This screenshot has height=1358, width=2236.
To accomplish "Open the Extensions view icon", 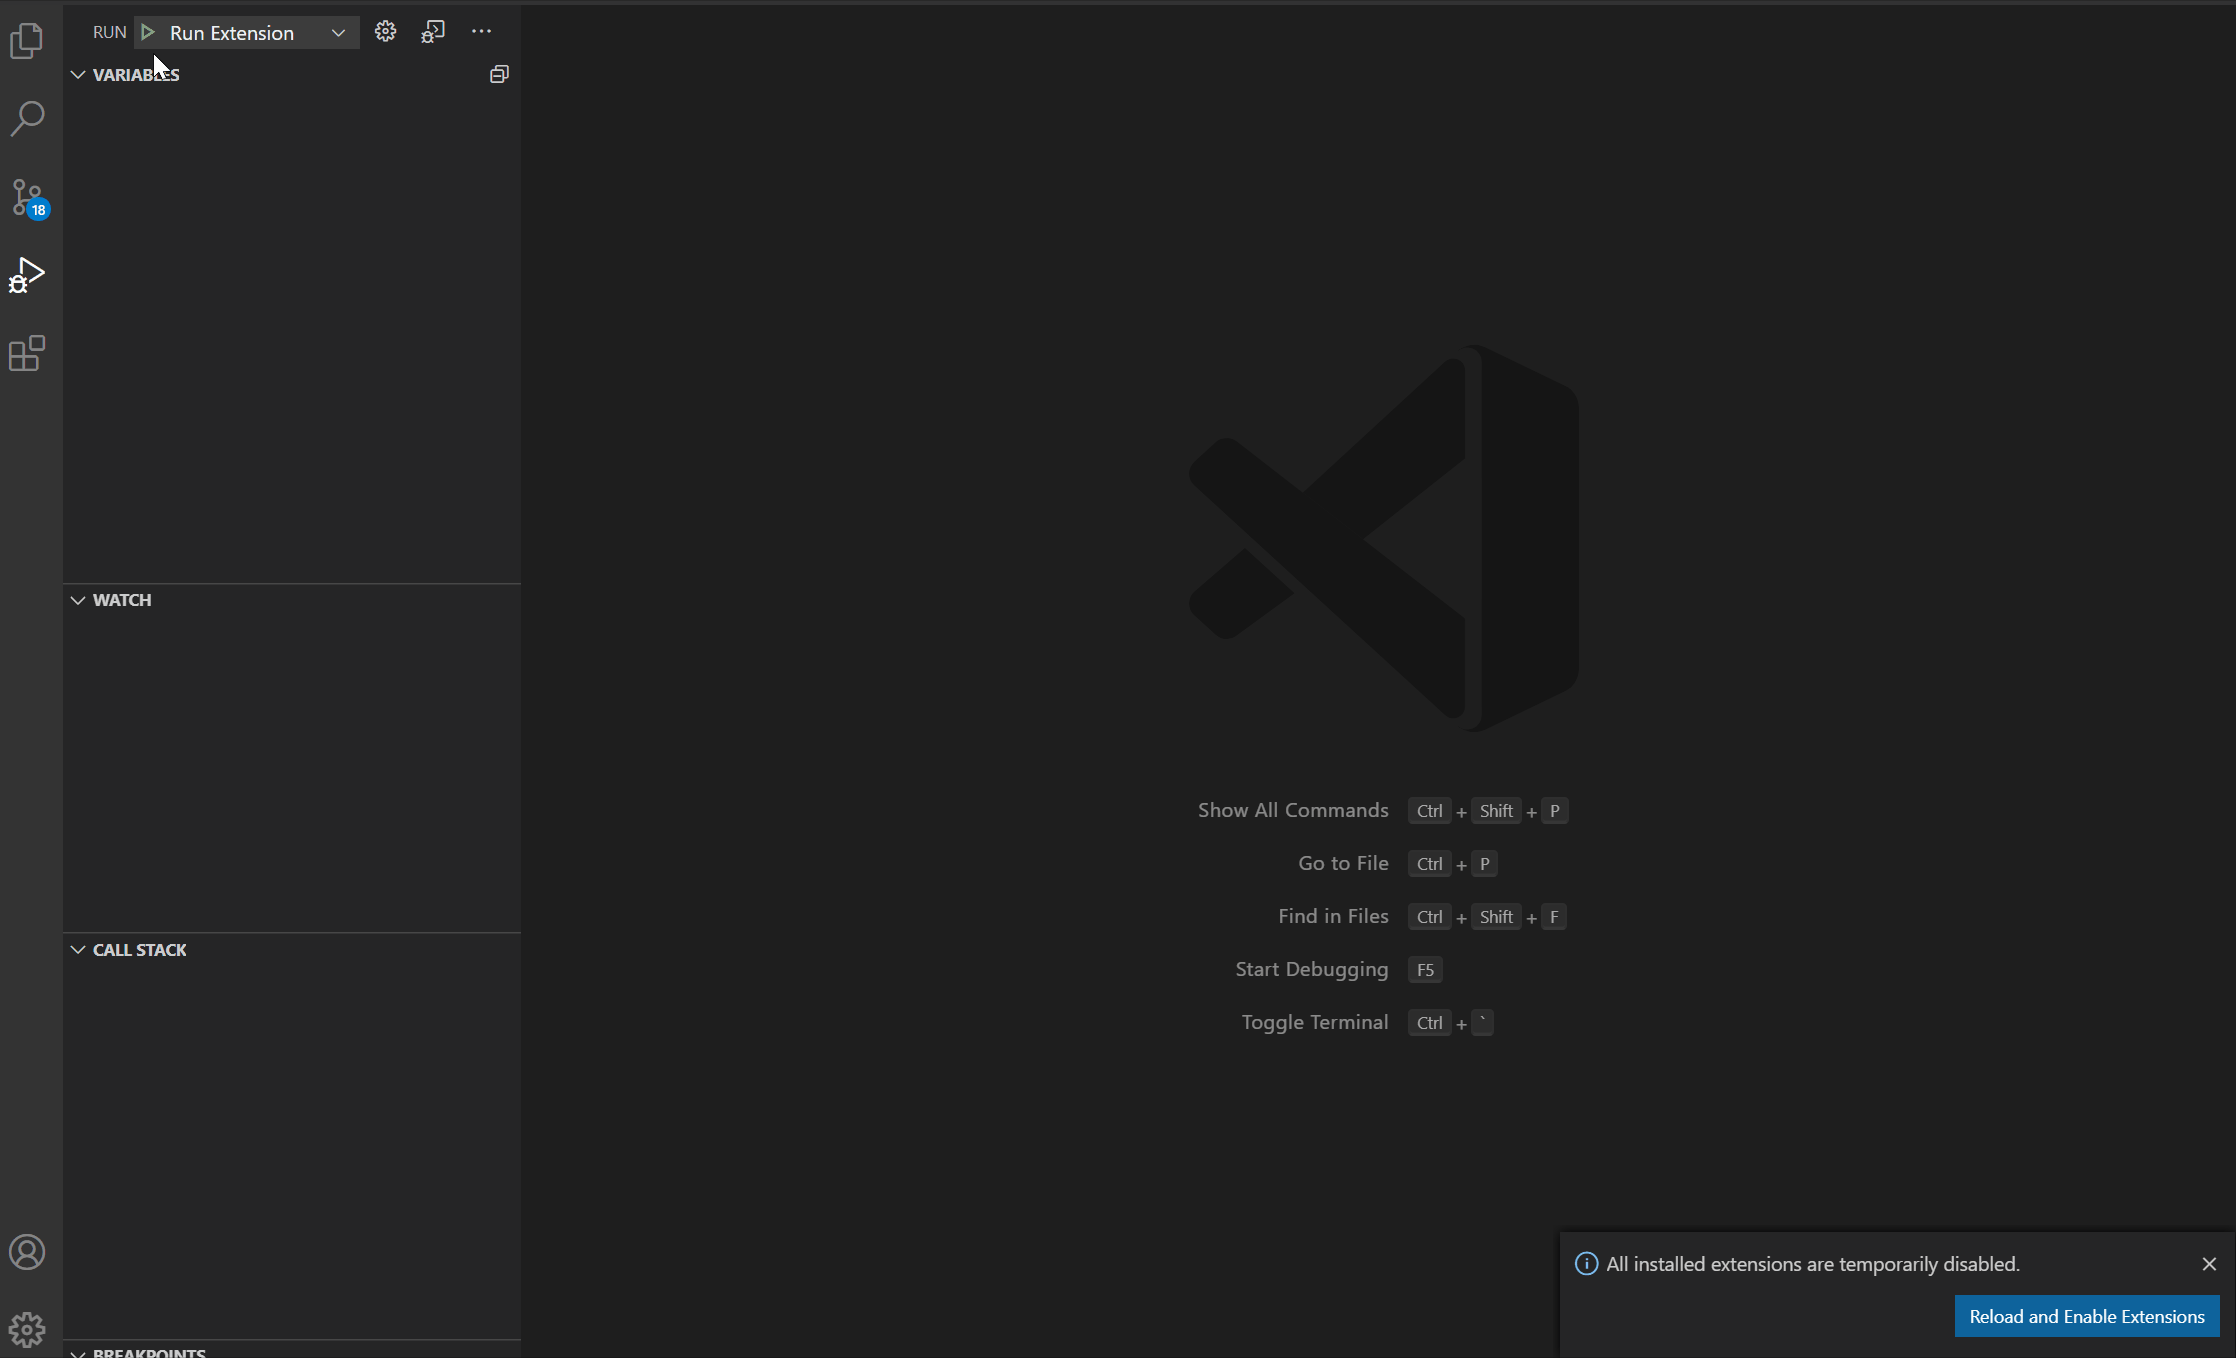I will click(x=27, y=353).
